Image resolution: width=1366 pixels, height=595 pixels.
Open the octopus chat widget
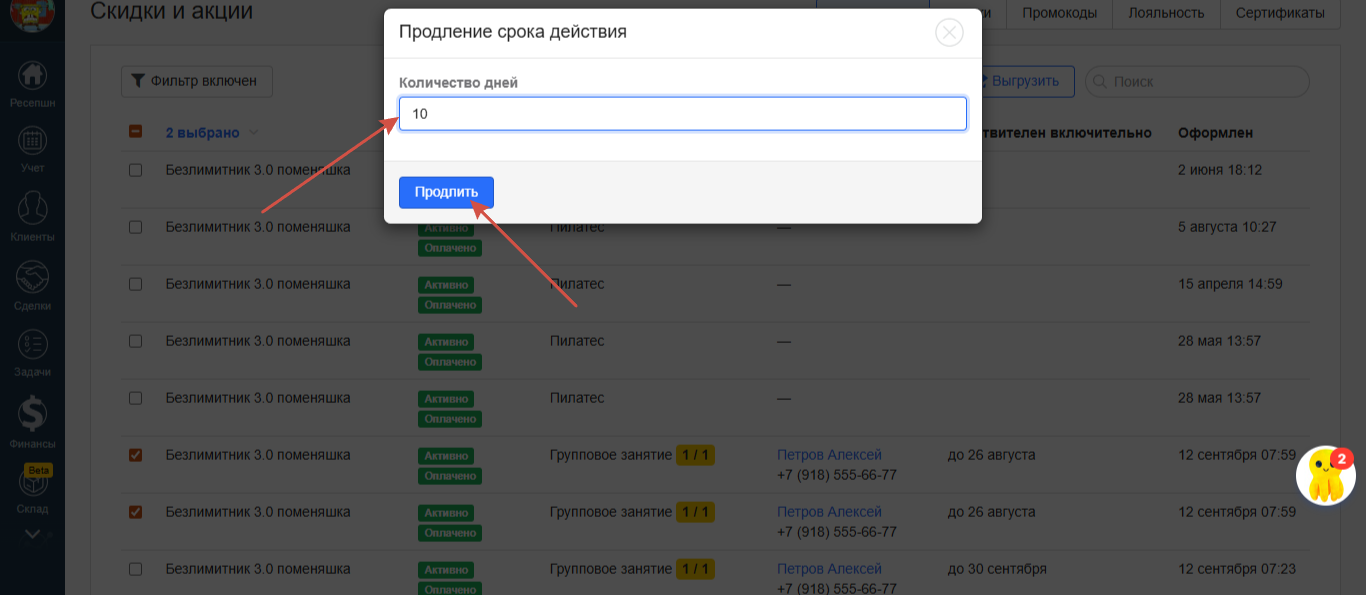(1324, 476)
